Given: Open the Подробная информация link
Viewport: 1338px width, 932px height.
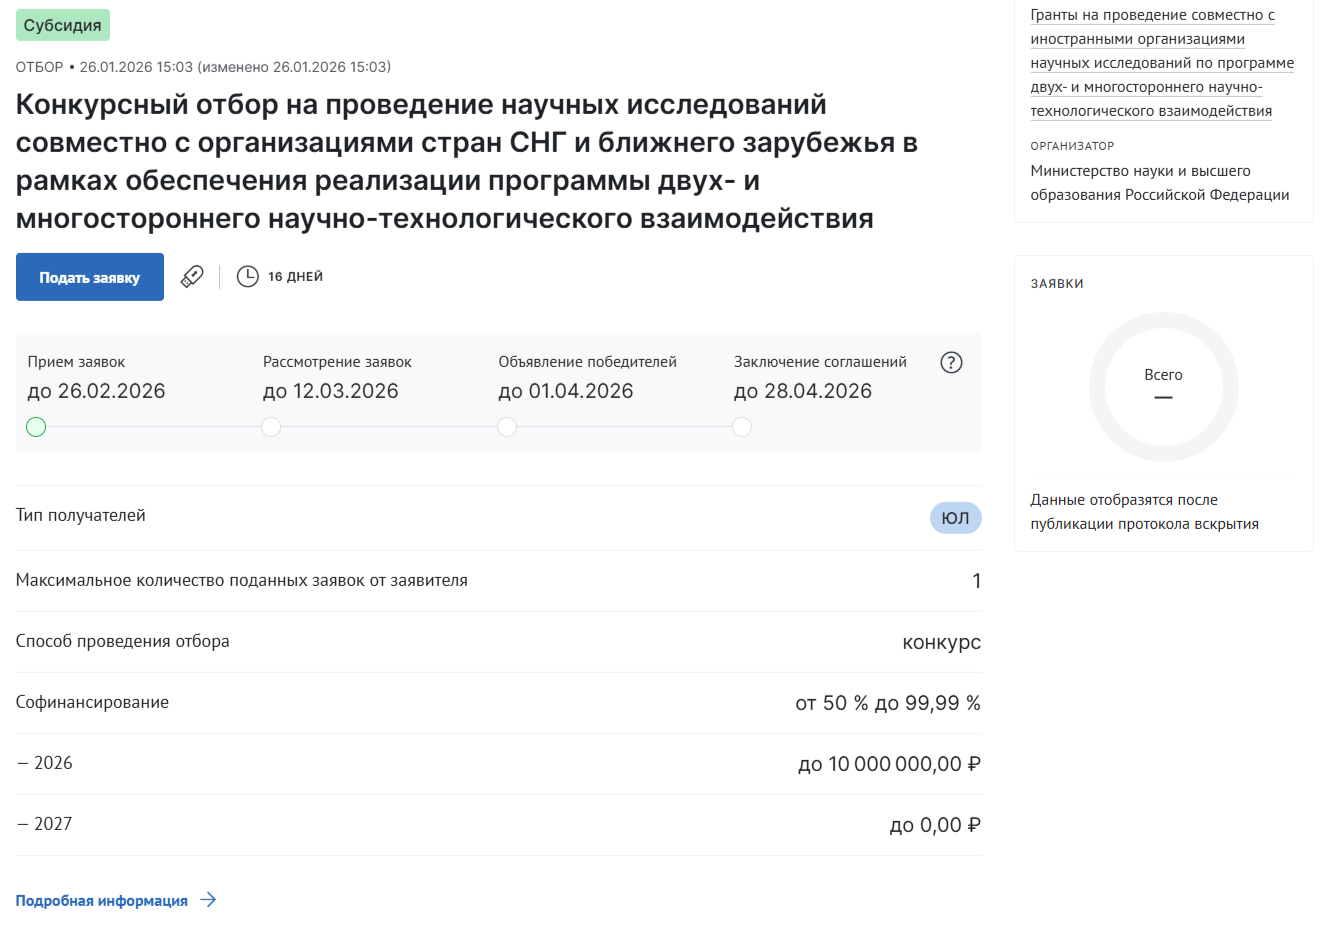Looking at the screenshot, I should point(102,901).
